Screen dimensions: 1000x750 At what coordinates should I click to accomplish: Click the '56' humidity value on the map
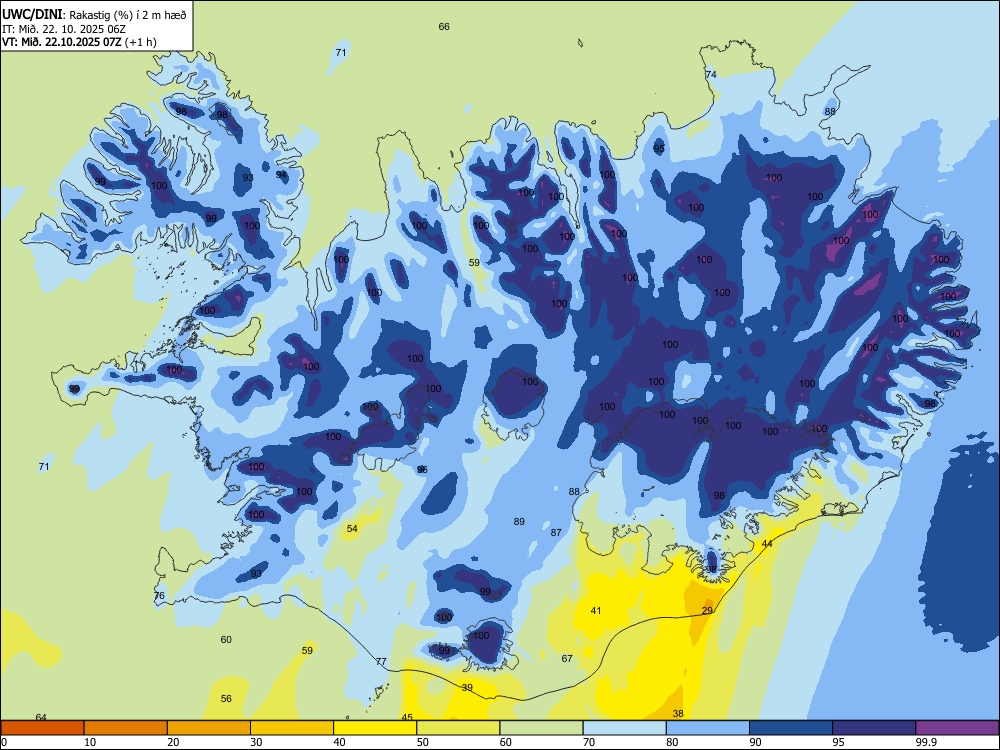click(x=226, y=698)
